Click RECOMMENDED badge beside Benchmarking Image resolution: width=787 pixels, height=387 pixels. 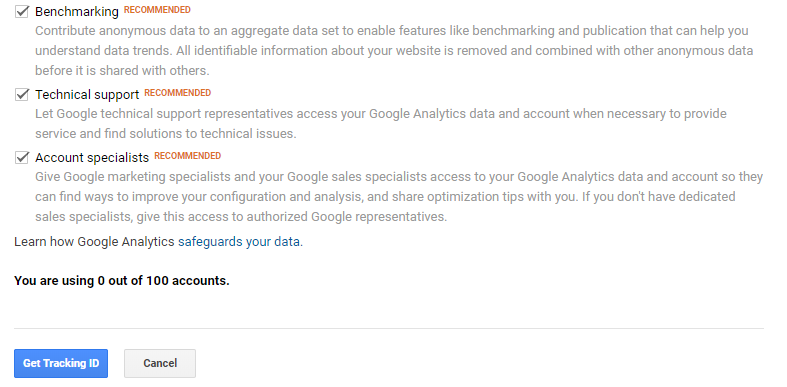157,10
